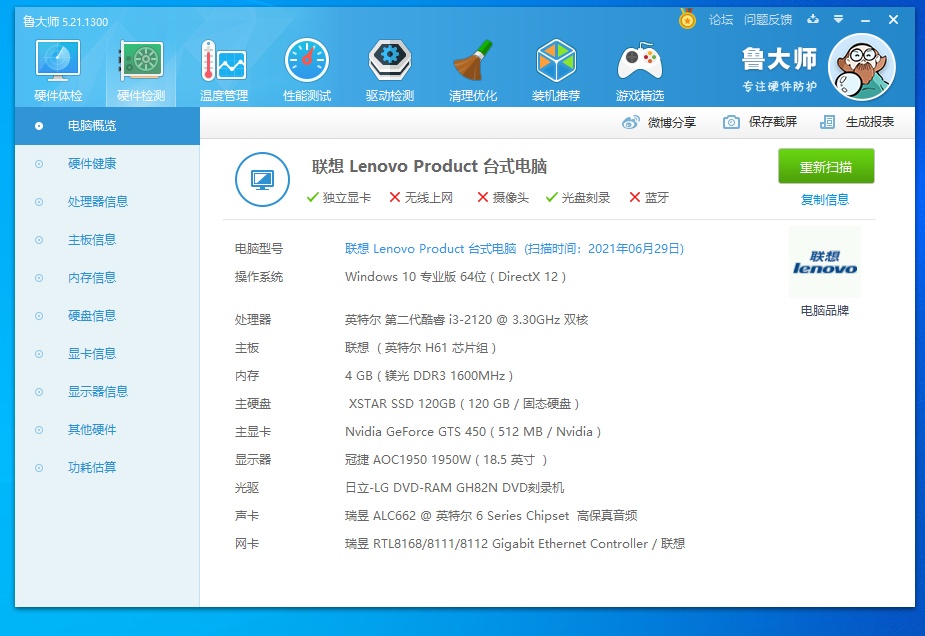
Task: Click 复制信息 copy info link
Action: click(825, 199)
